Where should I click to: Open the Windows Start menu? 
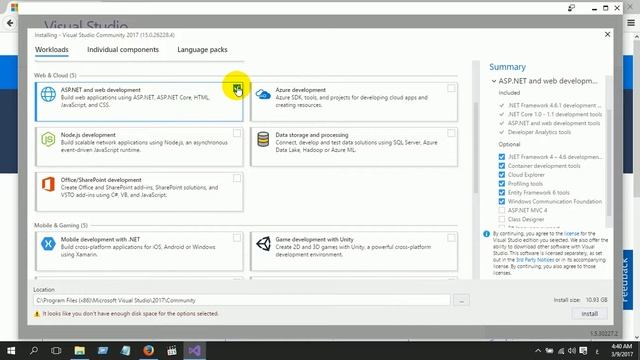11,351
